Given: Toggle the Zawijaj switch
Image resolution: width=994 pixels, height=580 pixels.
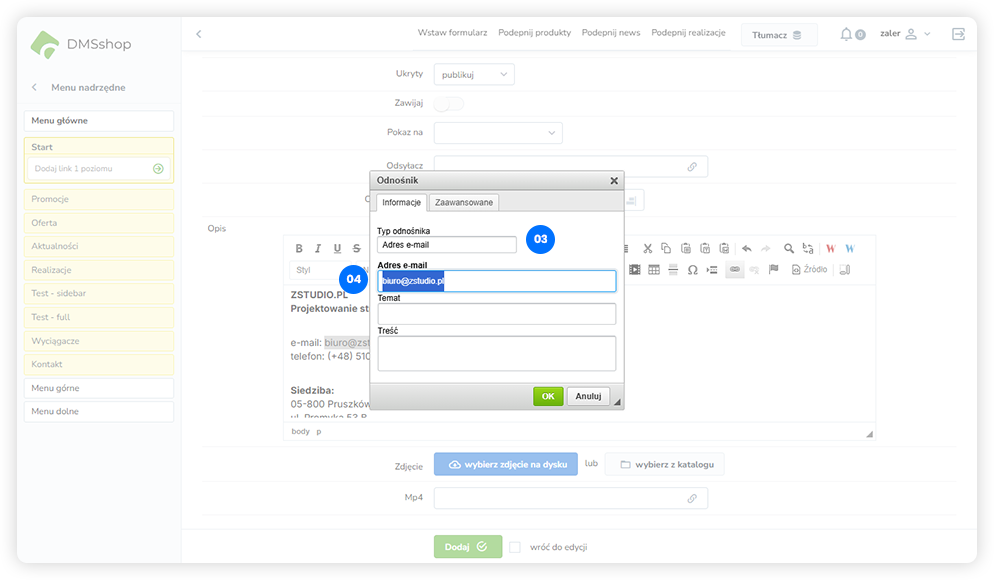Looking at the screenshot, I should tap(449, 103).
